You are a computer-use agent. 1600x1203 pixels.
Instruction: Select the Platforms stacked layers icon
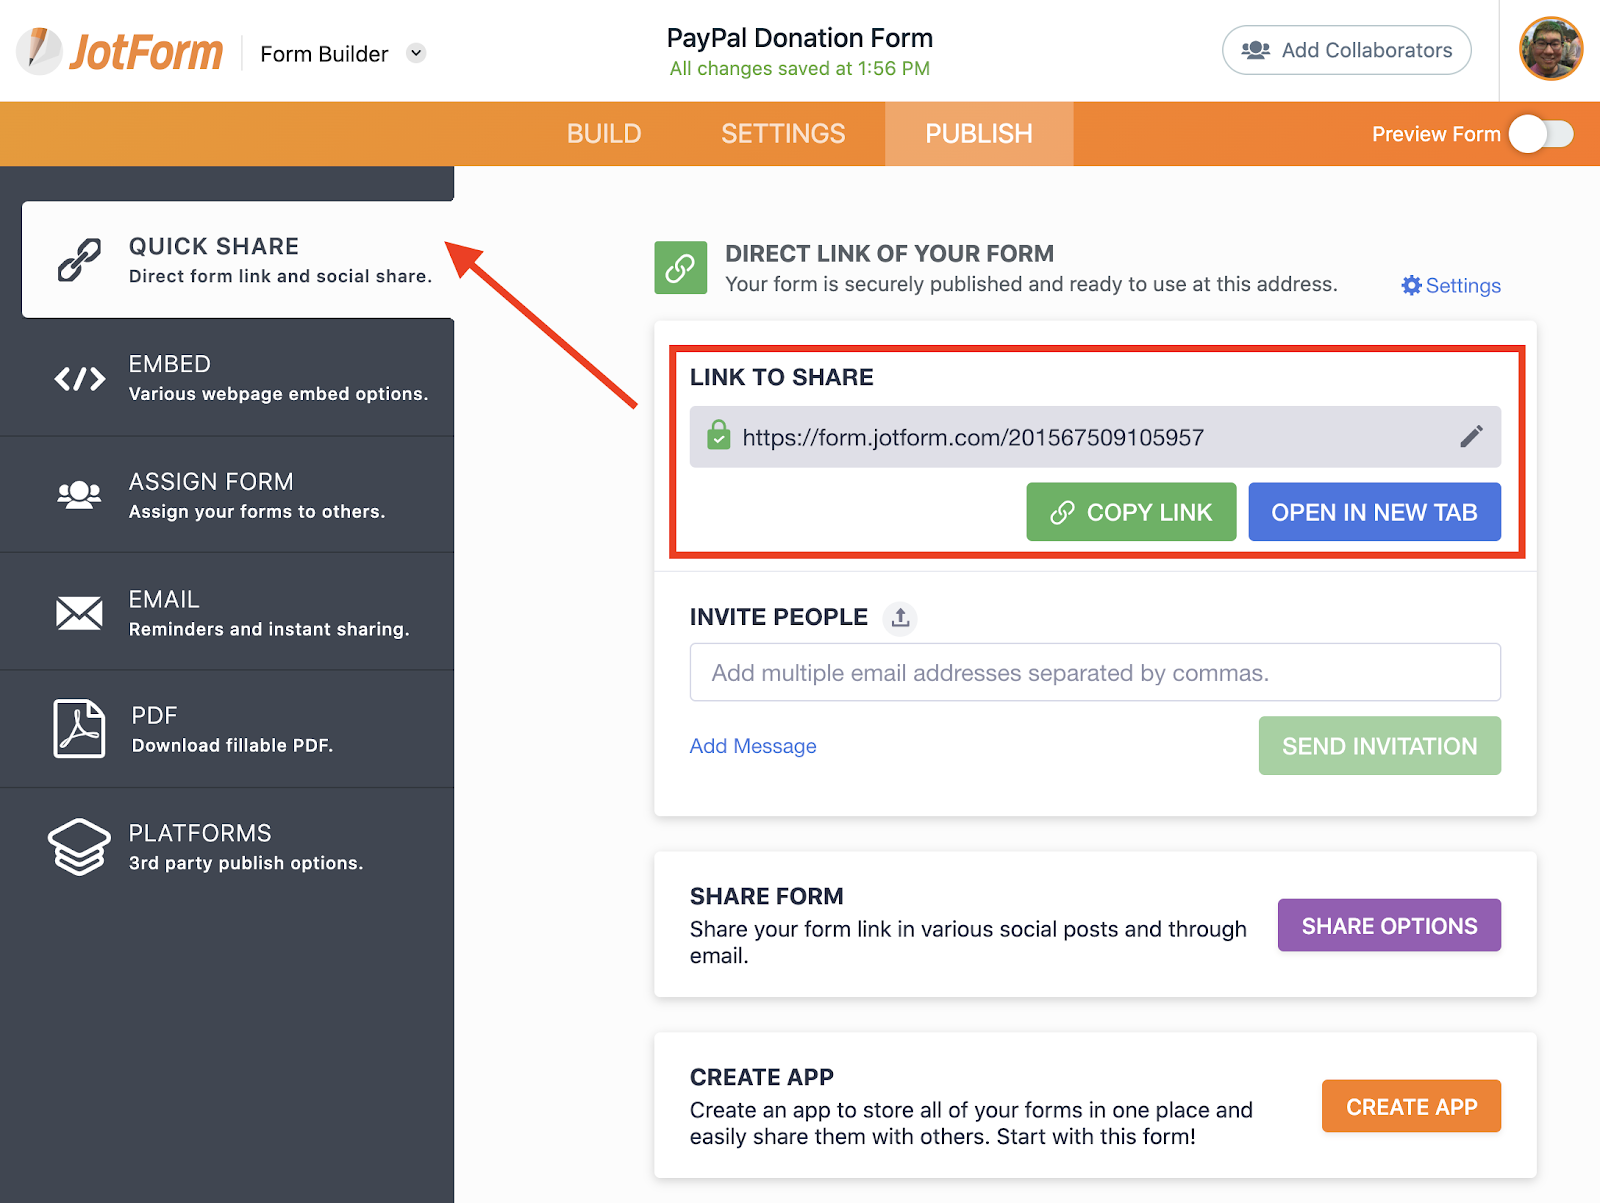coord(79,847)
